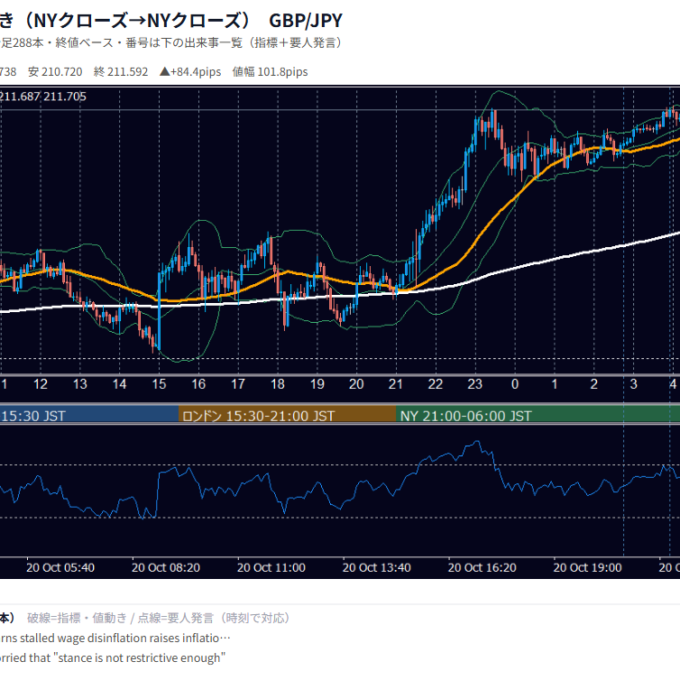
Task: Click the 20 Oct 08:20 time label
Action: (x=166, y=568)
